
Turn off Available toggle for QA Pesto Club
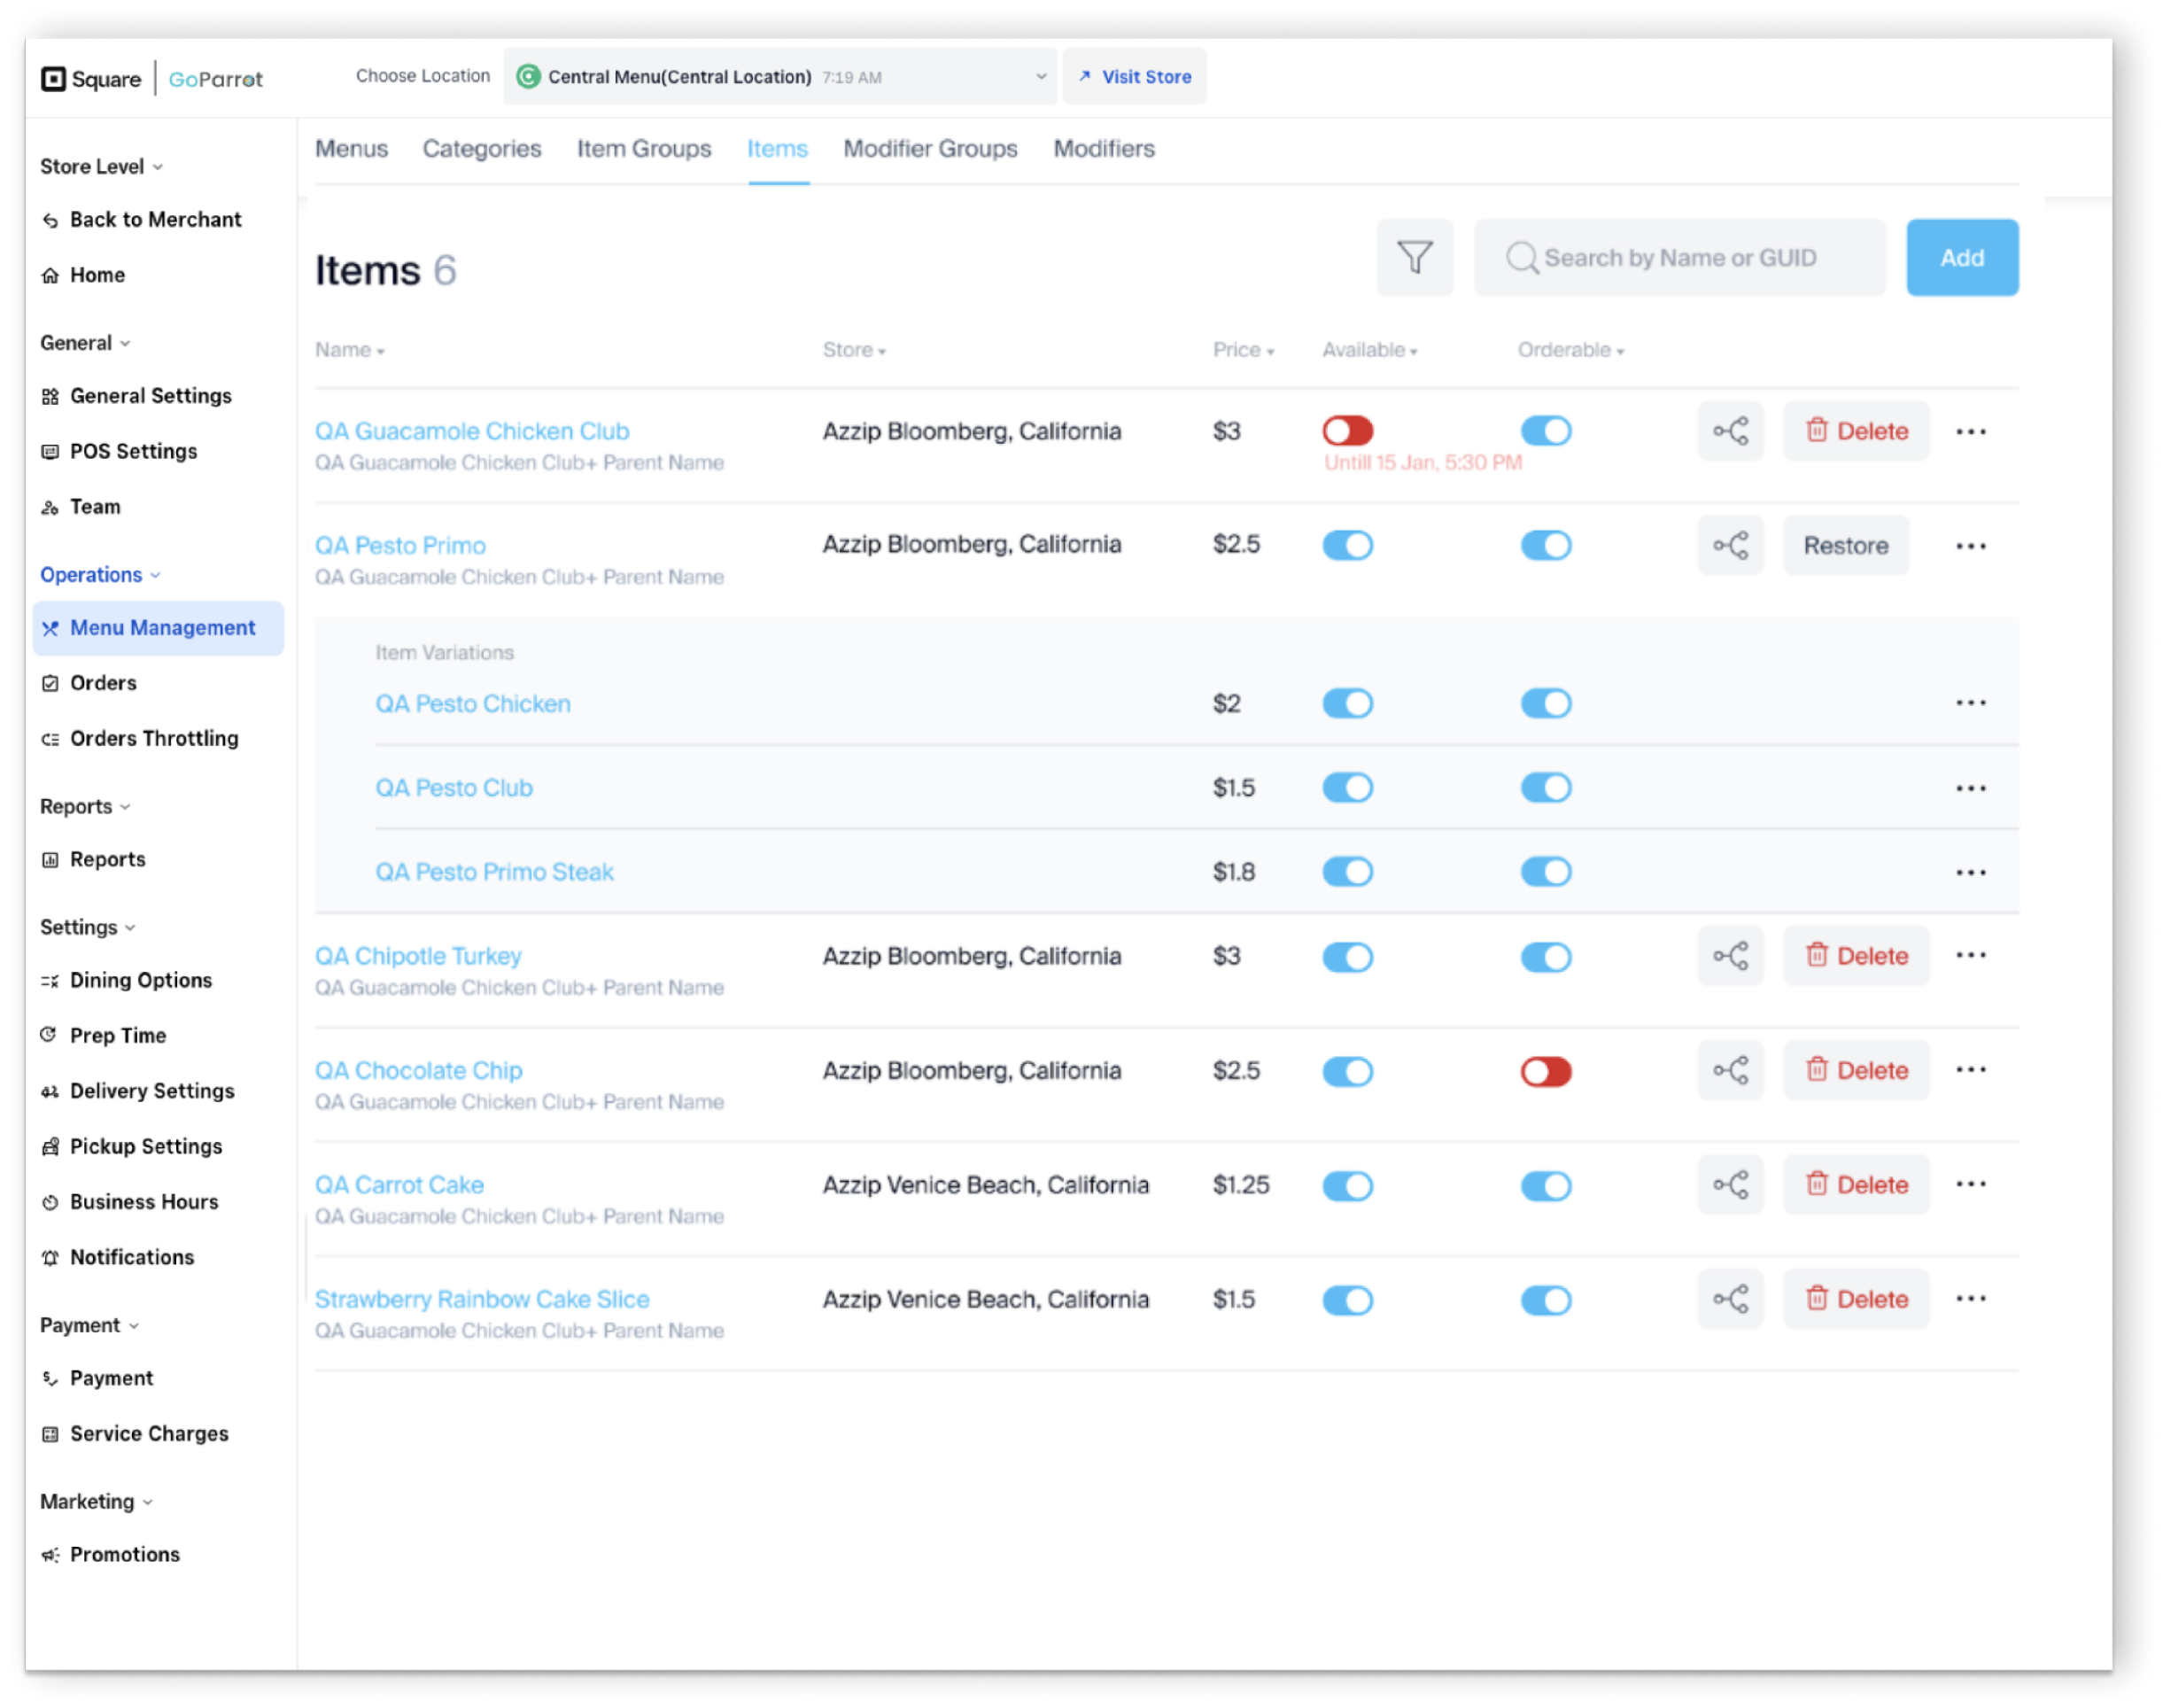tap(1346, 788)
